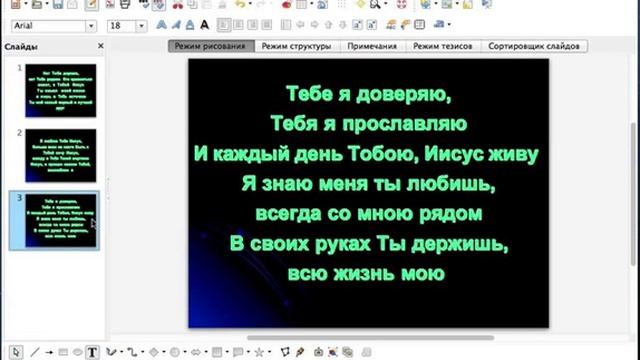Switch to Режим структуры tab
This screenshot has width=640, height=360.
(x=296, y=46)
